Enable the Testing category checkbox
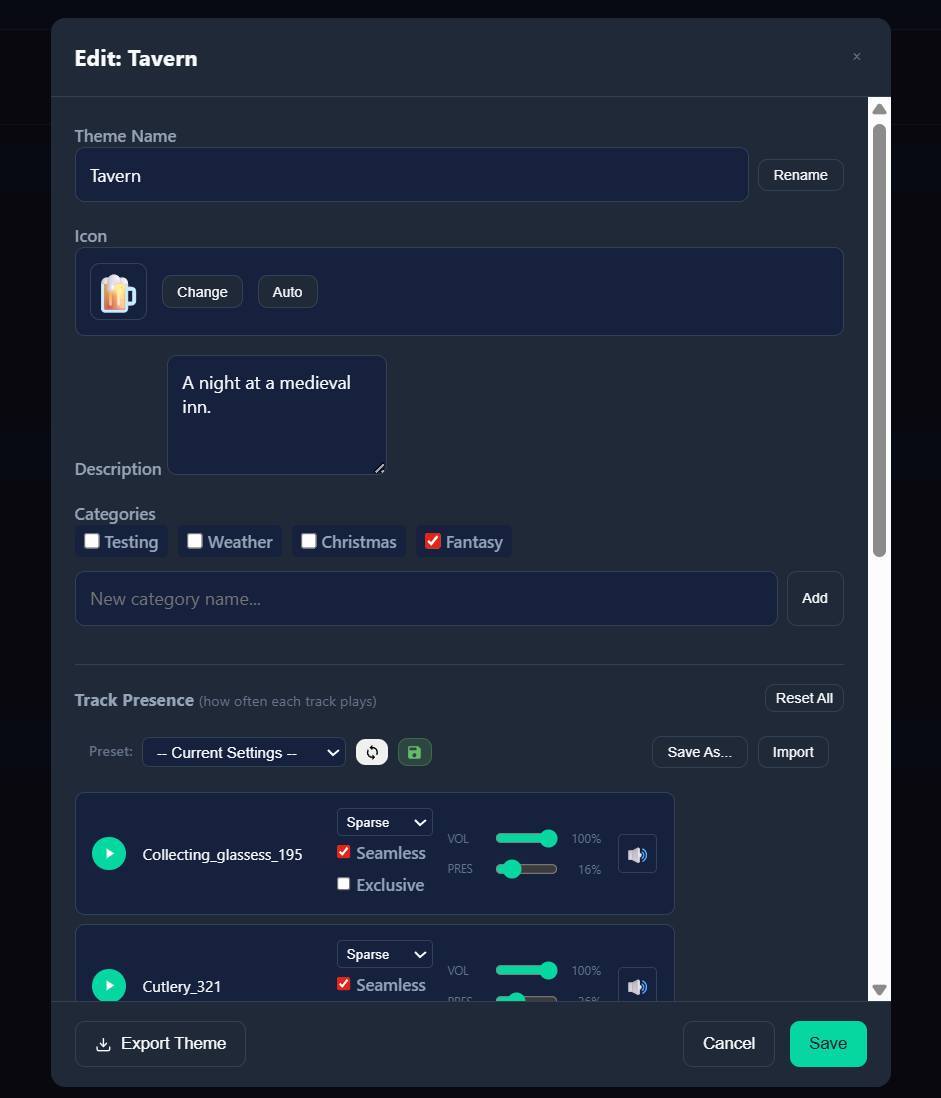 [x=92, y=541]
